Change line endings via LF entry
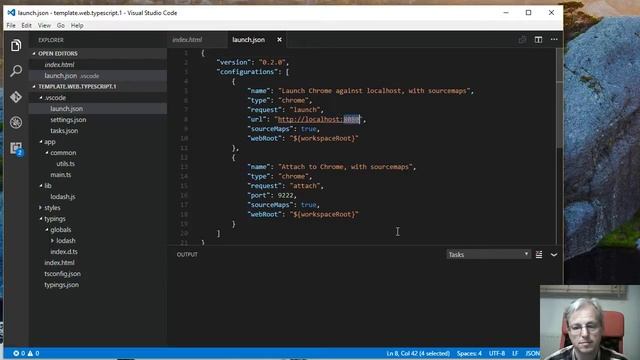640x360 pixels. (515, 353)
